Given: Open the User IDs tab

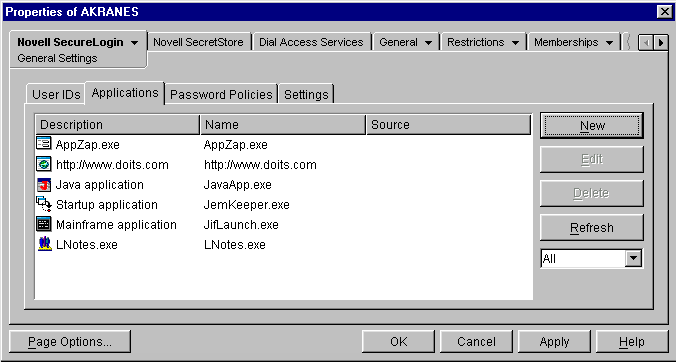Looking at the screenshot, I should click(56, 94).
